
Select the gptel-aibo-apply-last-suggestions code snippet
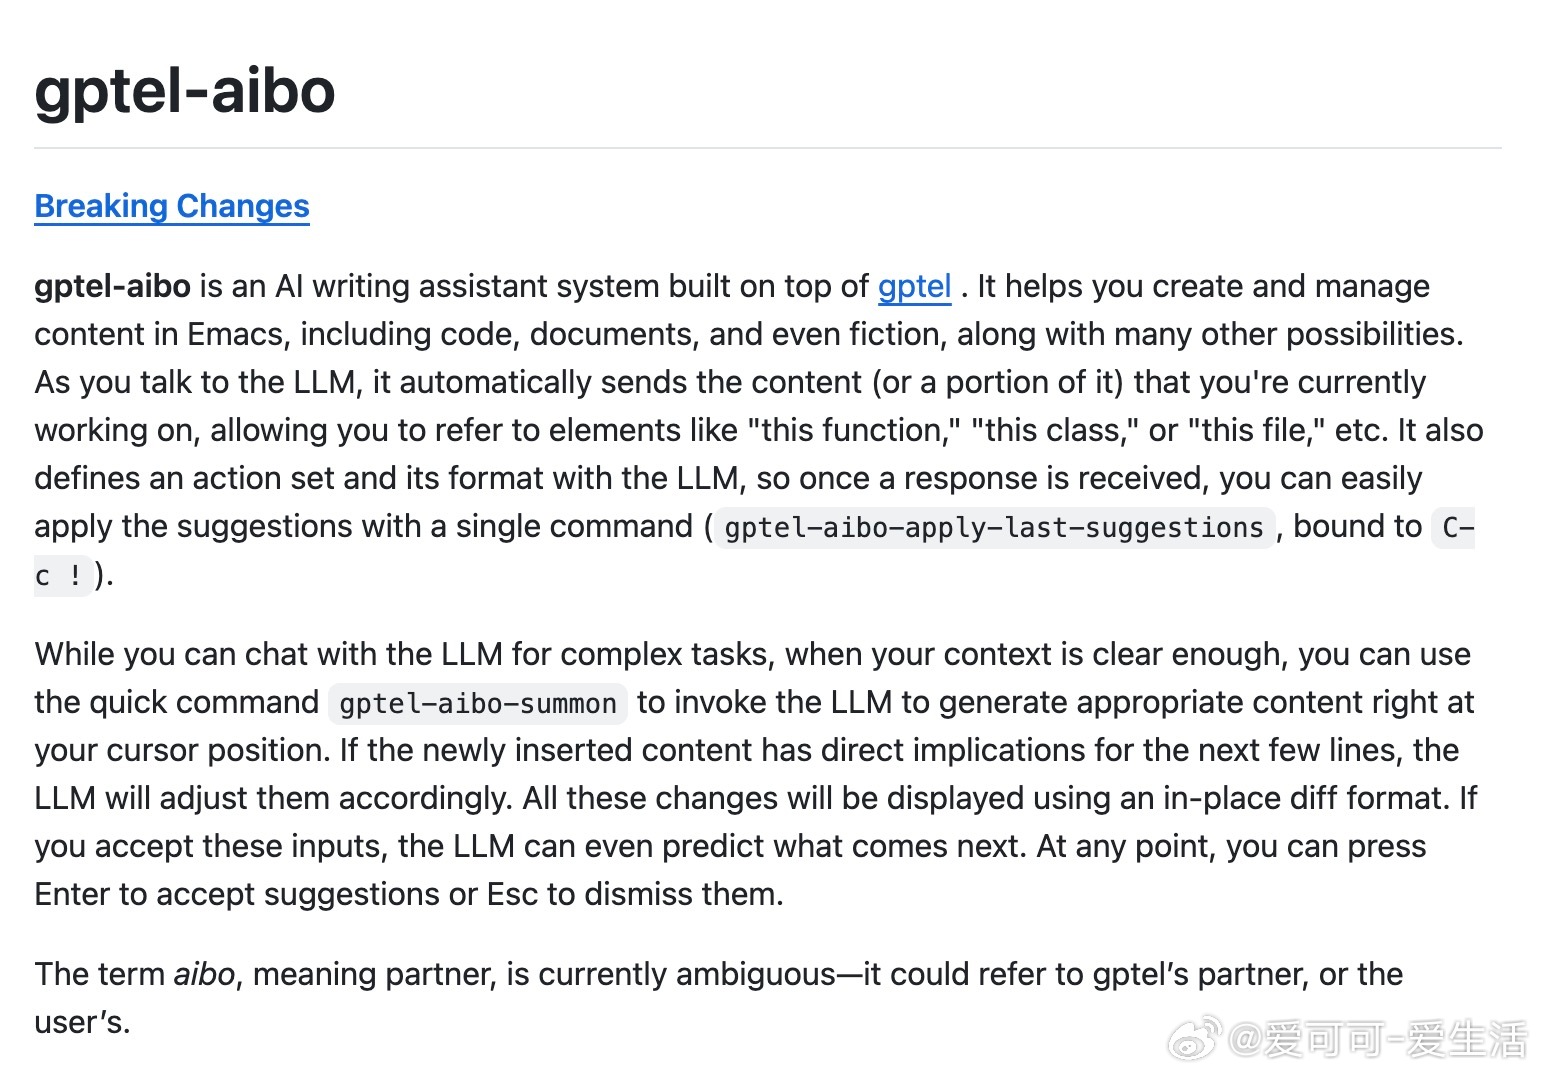[994, 527]
